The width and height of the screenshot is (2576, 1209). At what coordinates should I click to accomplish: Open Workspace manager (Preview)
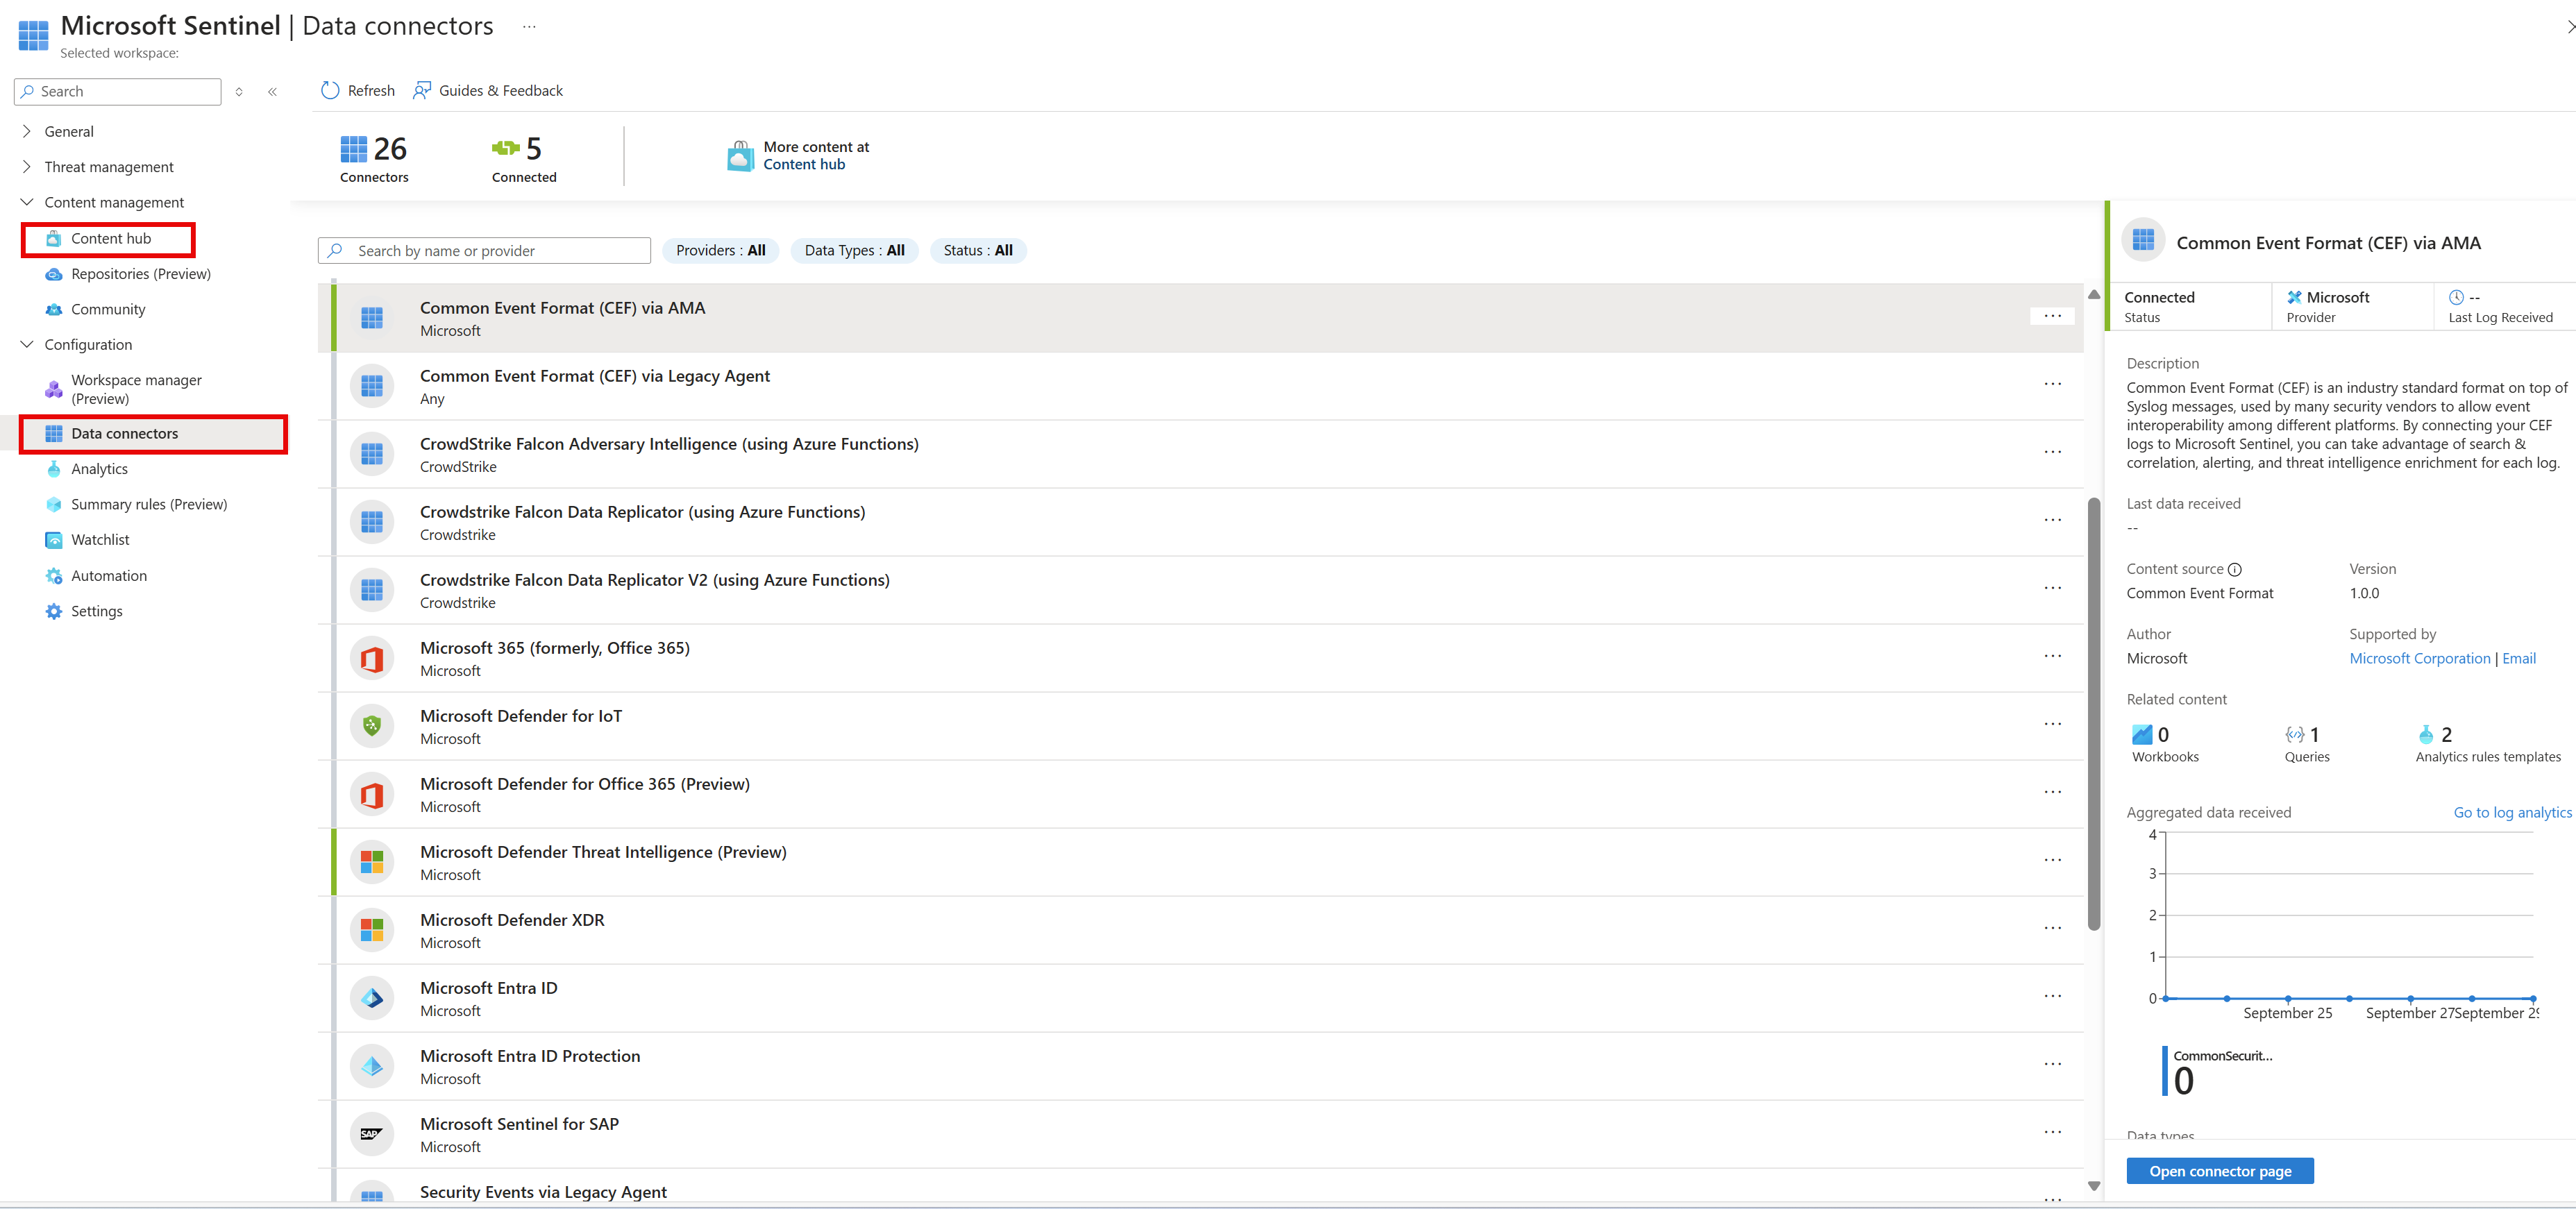136,389
